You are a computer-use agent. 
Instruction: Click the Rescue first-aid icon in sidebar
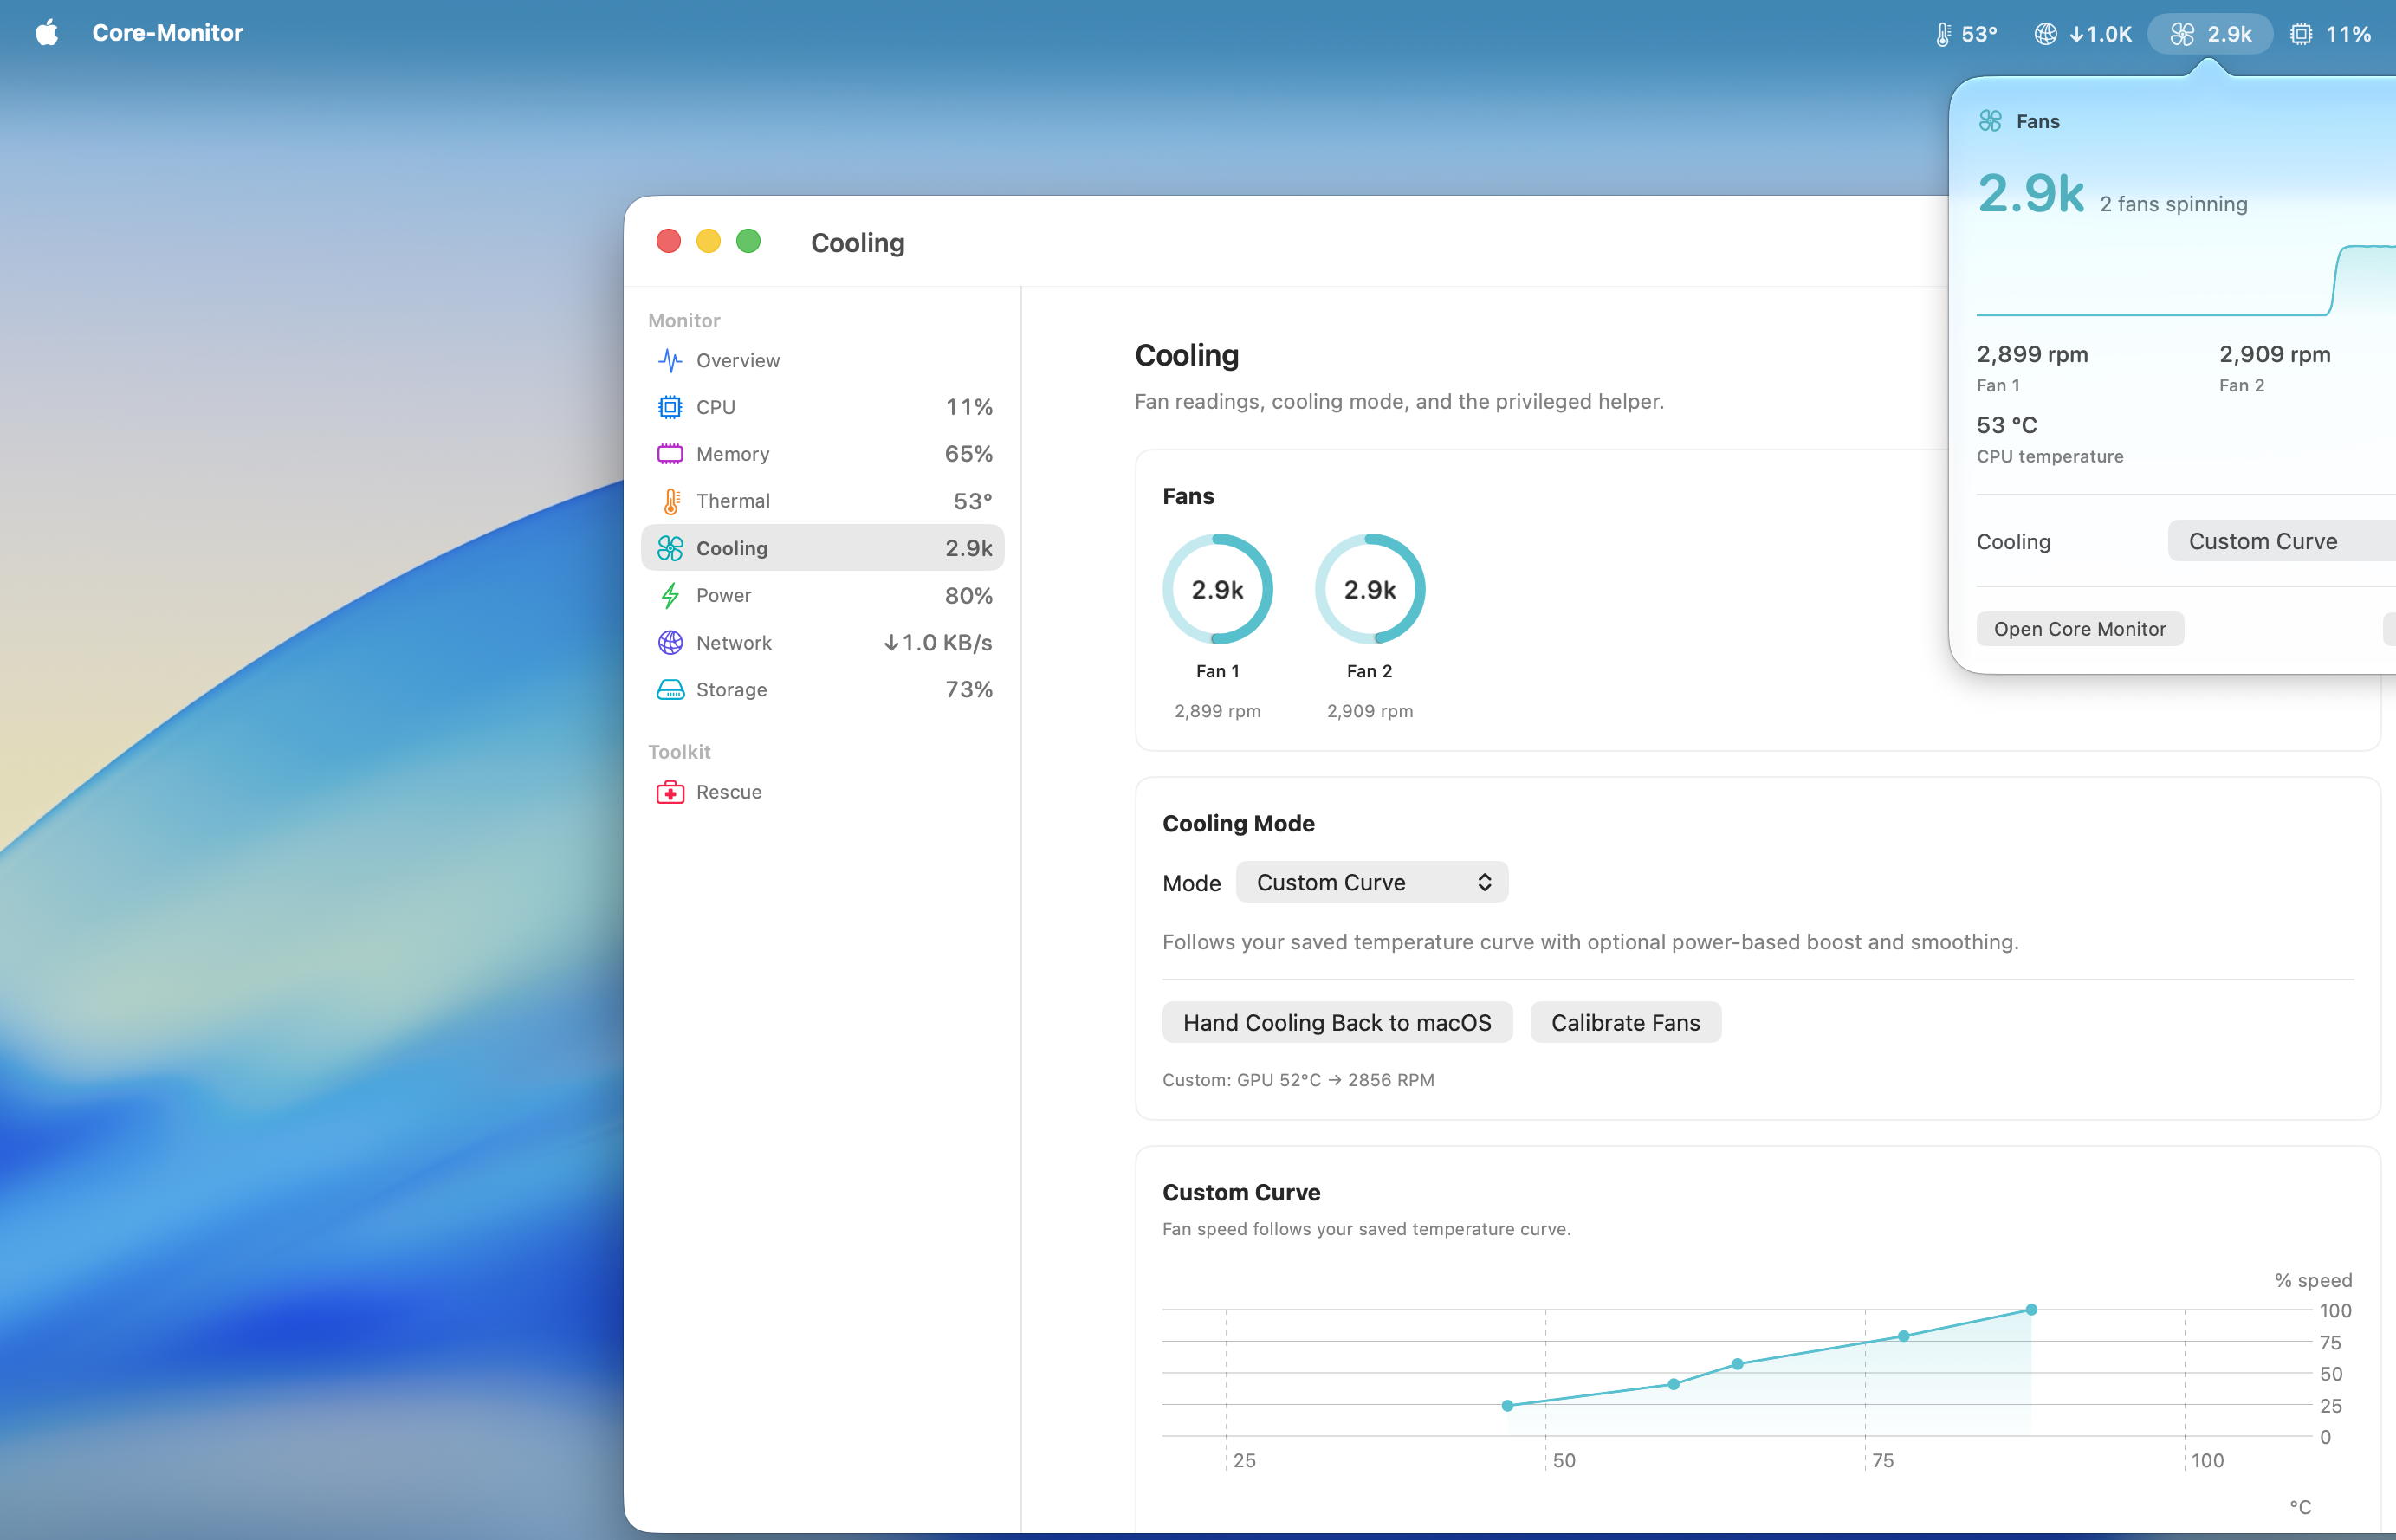click(670, 792)
